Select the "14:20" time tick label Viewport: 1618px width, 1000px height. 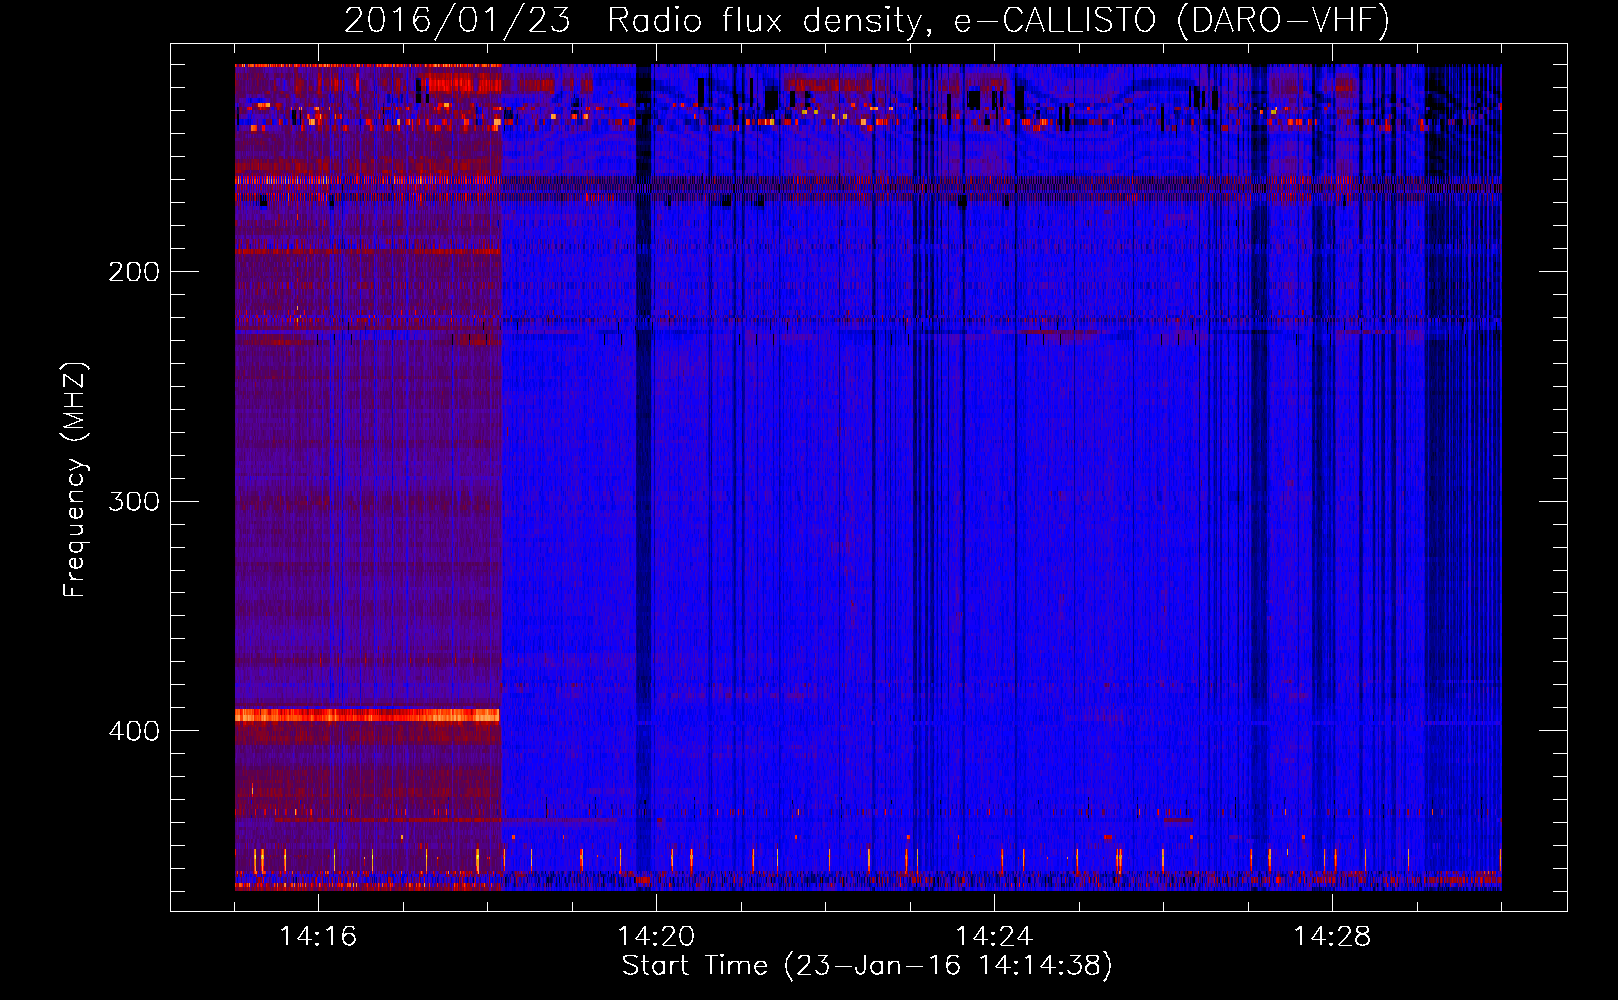[x=656, y=937]
